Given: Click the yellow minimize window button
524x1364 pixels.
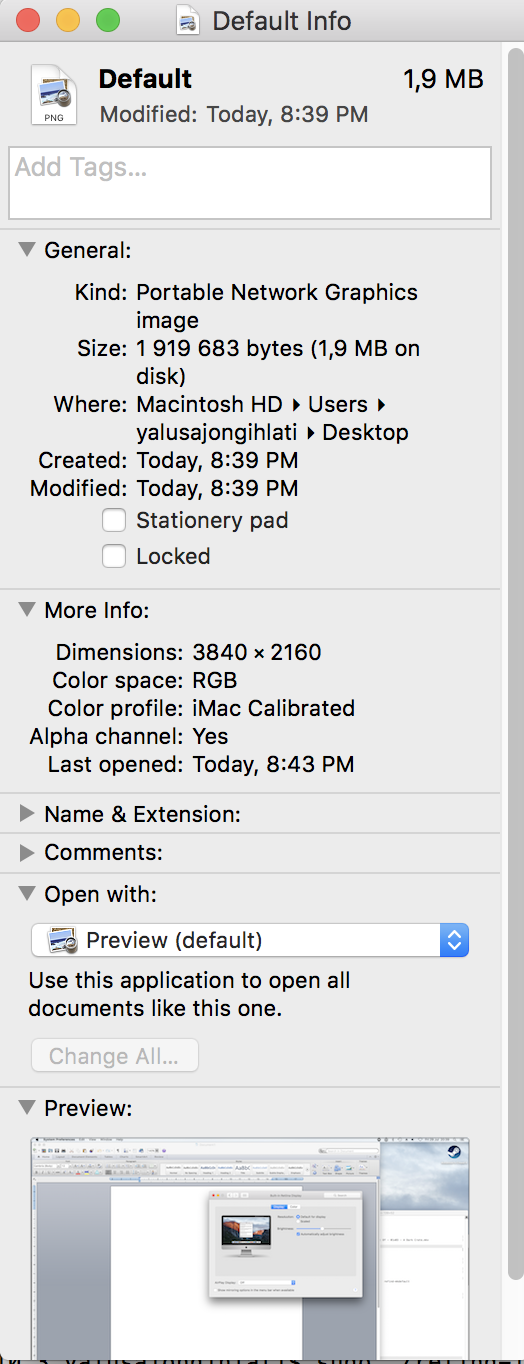Looking at the screenshot, I should coord(67,20).
